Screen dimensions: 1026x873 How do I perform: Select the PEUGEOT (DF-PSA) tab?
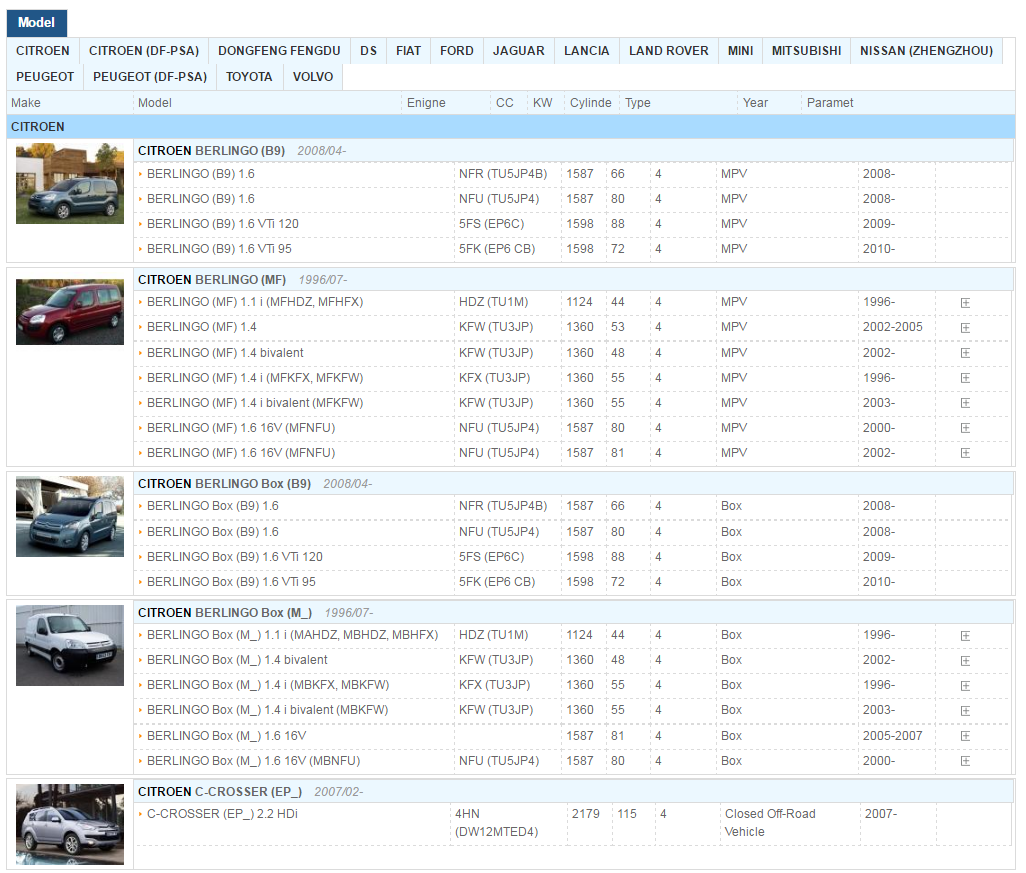[x=150, y=77]
